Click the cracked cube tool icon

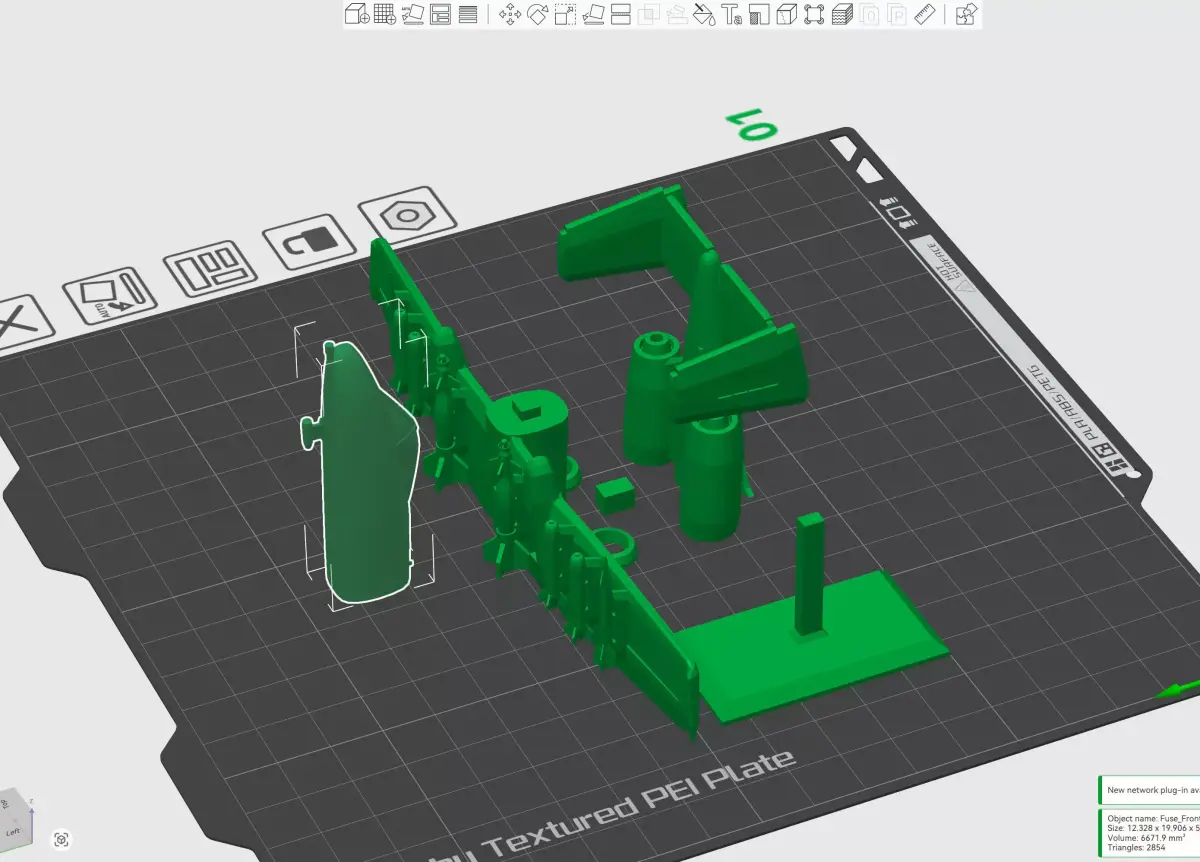click(787, 14)
